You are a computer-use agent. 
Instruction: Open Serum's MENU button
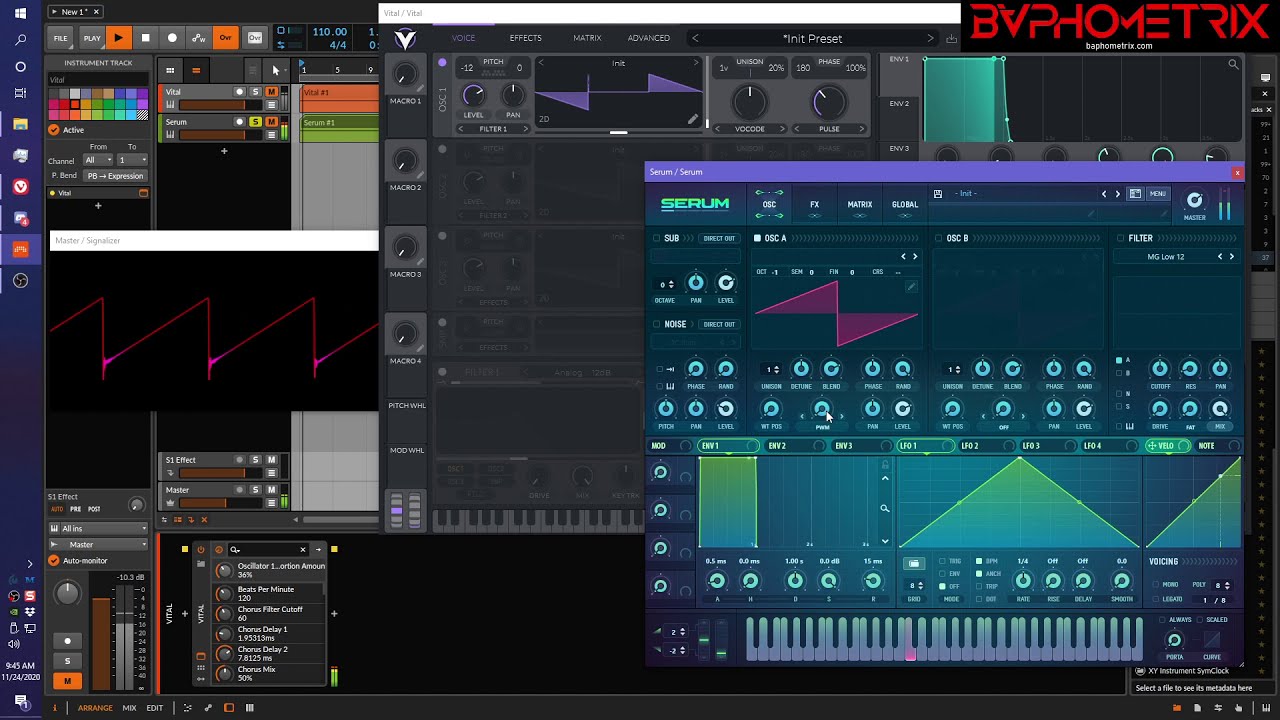[1157, 194]
